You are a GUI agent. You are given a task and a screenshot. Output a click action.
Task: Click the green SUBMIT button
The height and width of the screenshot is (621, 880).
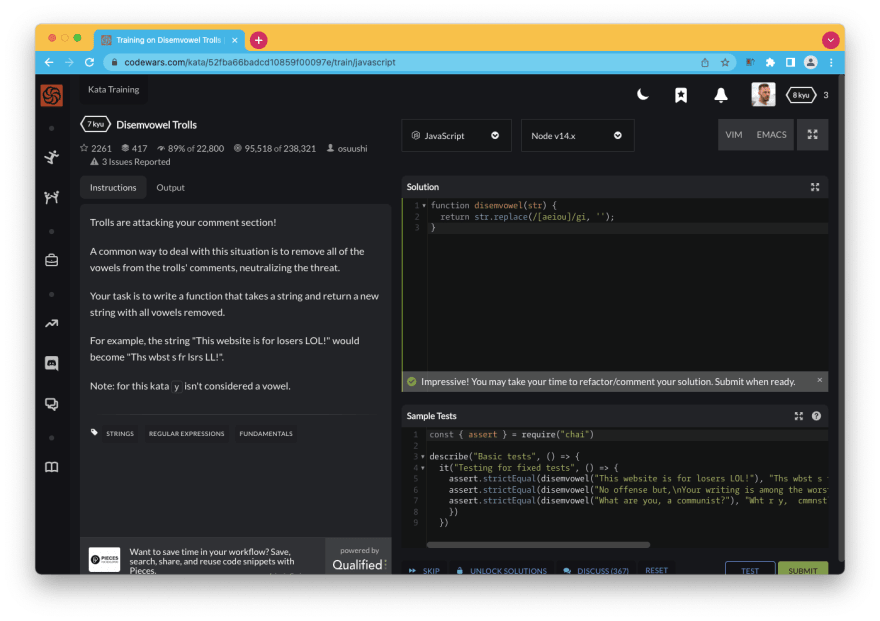pos(803,570)
